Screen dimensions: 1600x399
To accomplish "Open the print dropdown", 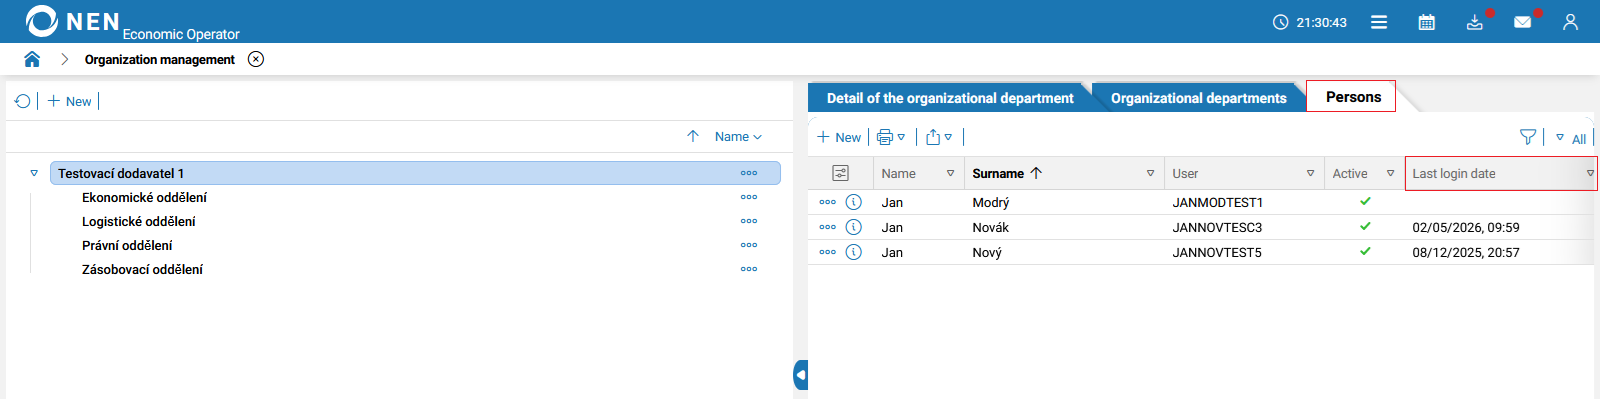I will 891,137.
